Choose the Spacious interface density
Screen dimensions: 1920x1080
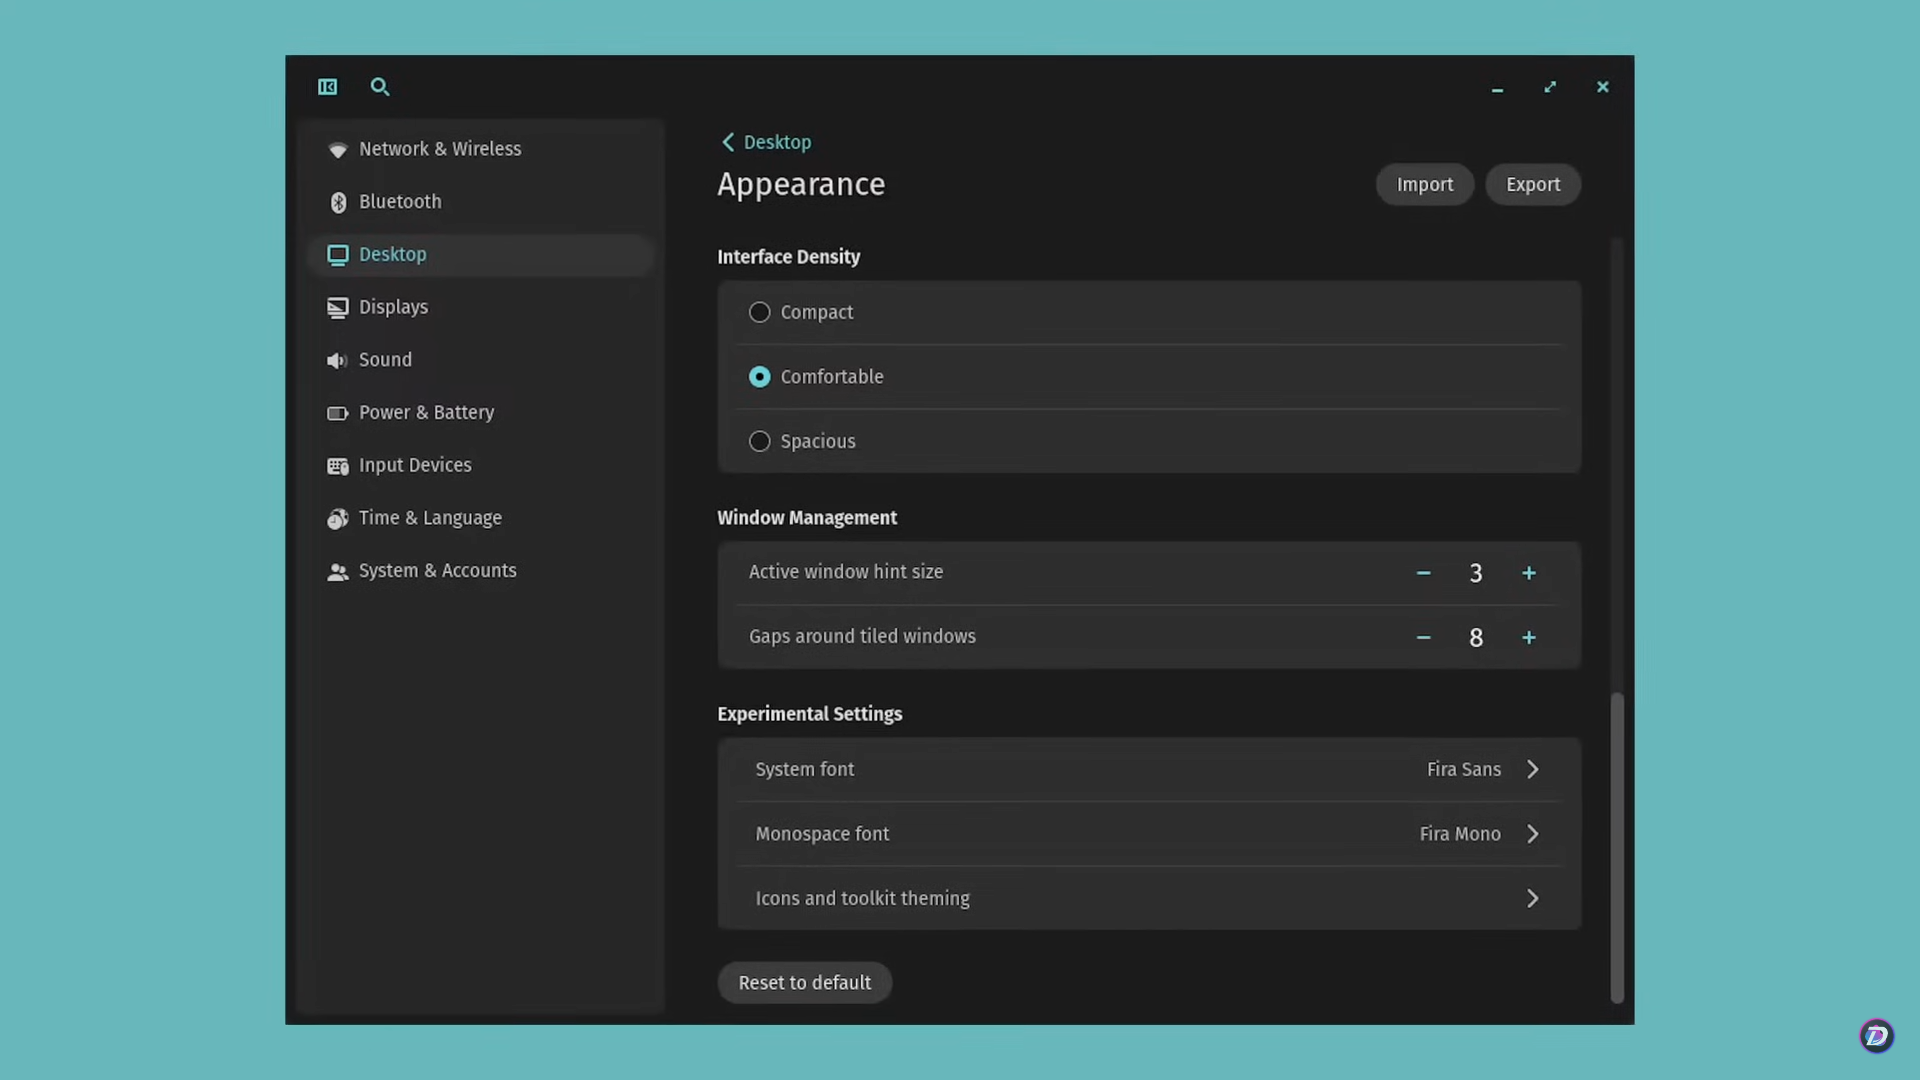[x=760, y=441]
